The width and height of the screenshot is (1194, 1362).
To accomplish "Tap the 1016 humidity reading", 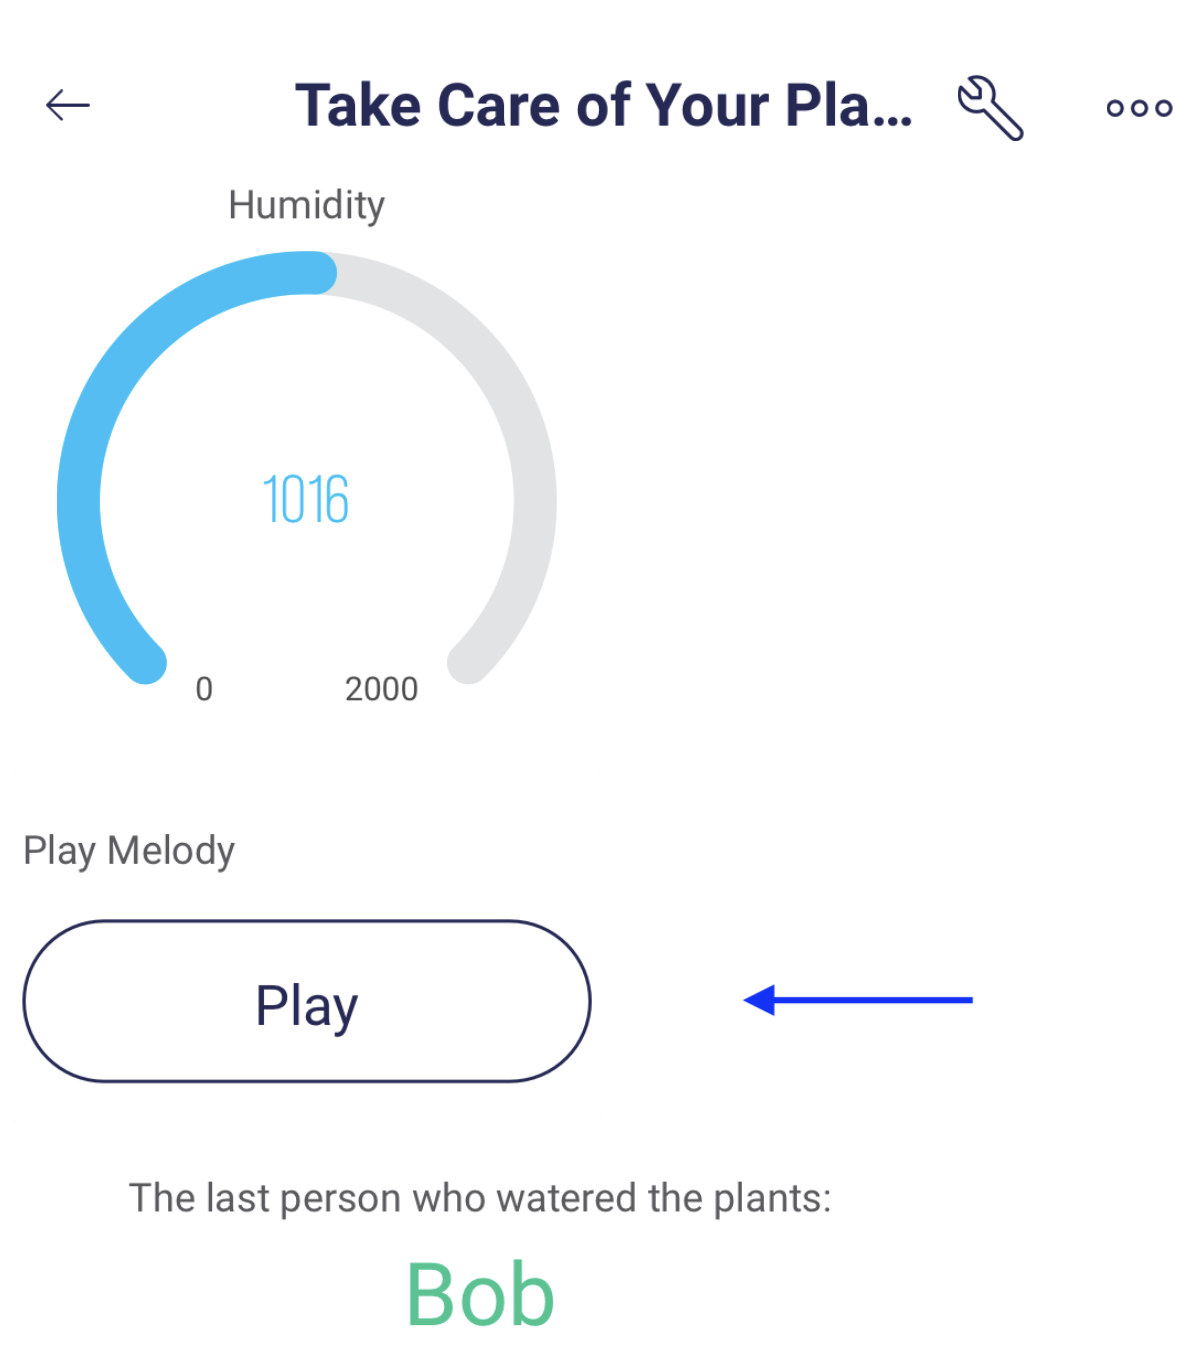I will coord(306,500).
